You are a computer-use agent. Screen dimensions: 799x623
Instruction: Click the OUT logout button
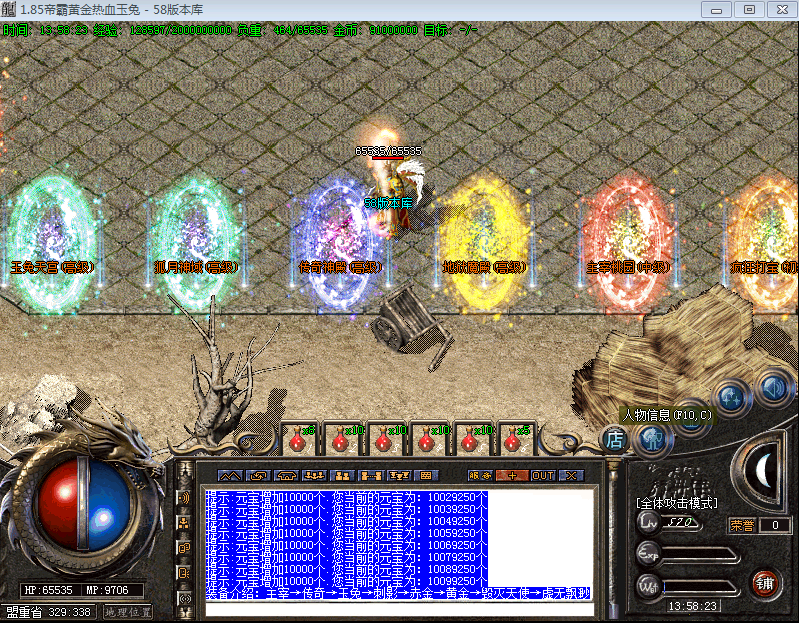543,476
